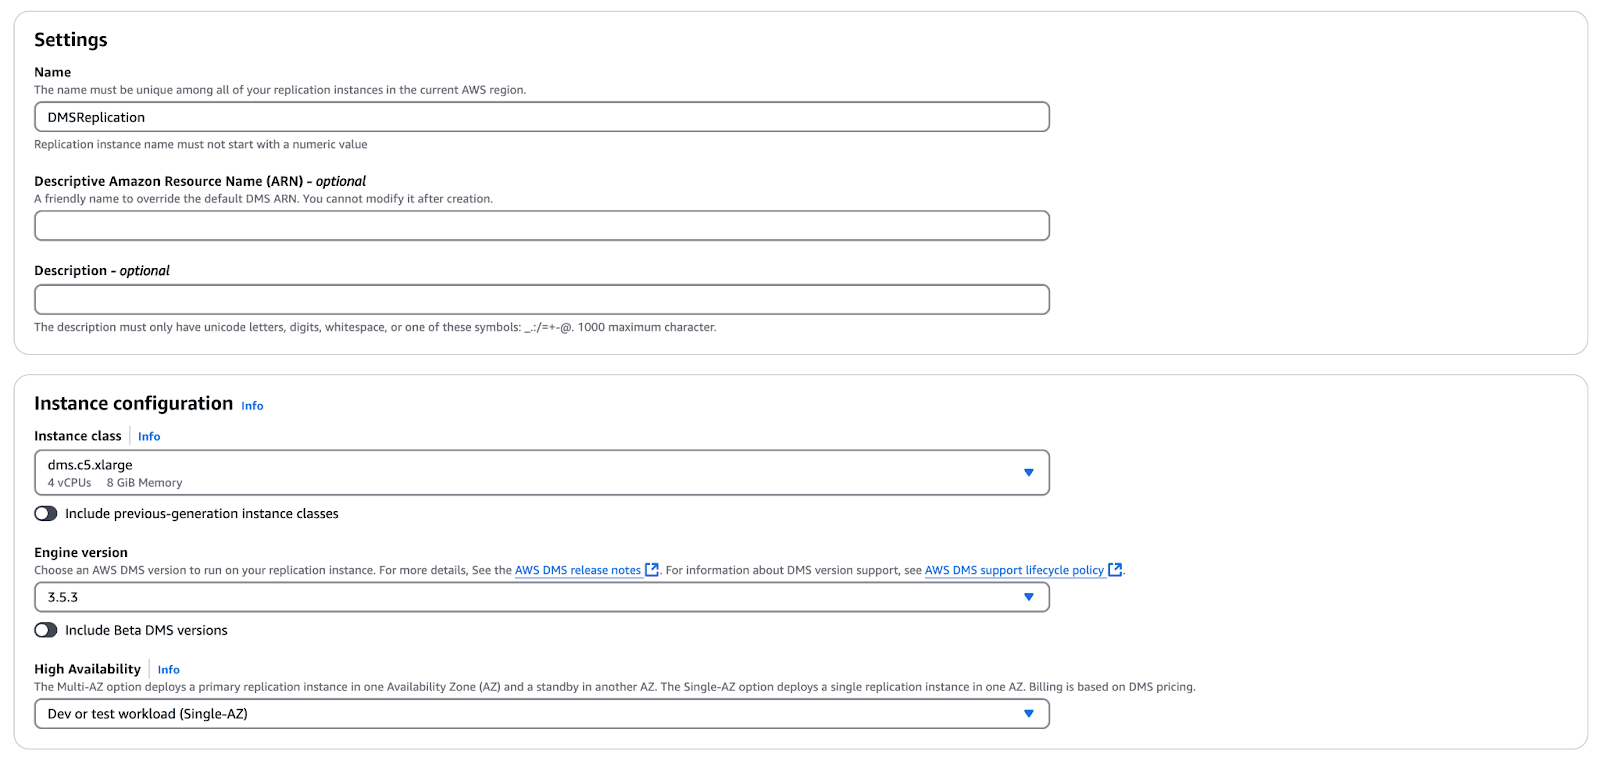Toggle Include Beta DMS versions

[x=46, y=631]
